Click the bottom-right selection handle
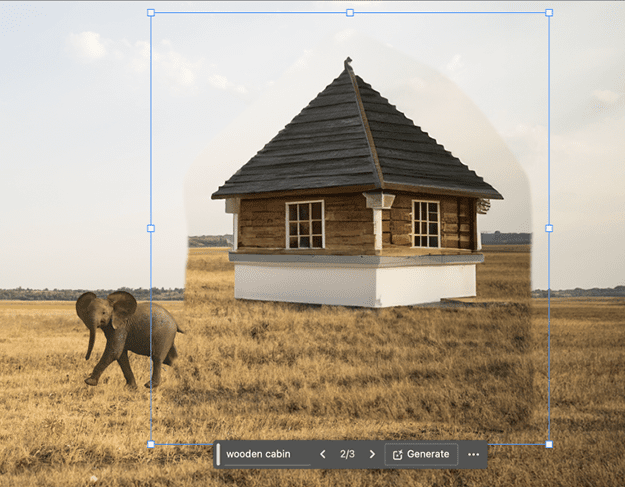 549,444
